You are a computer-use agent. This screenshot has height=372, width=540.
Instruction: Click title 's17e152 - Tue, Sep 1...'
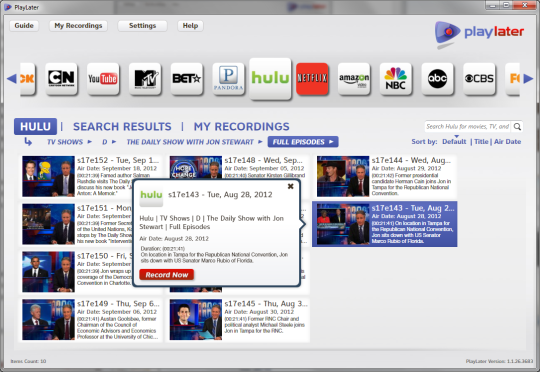(x=118, y=160)
